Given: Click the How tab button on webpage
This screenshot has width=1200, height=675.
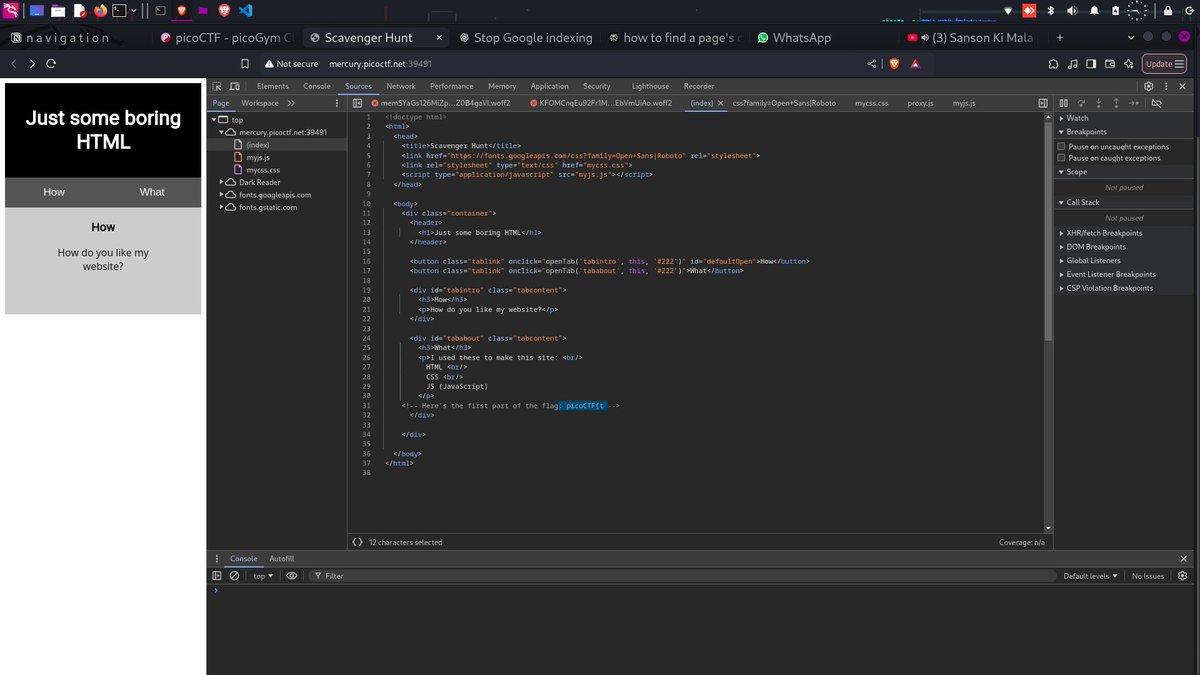Looking at the screenshot, I should (55, 192).
